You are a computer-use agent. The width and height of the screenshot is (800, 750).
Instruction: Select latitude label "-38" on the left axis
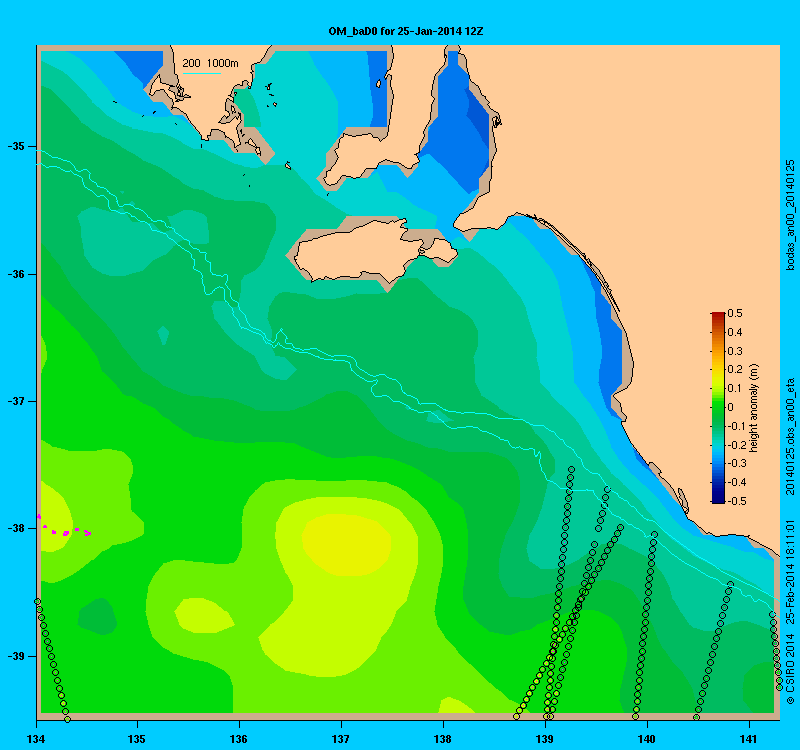(16, 528)
